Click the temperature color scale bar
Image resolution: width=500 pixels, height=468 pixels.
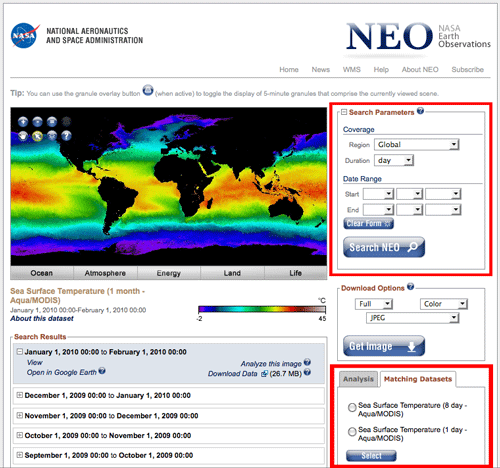pos(262,309)
